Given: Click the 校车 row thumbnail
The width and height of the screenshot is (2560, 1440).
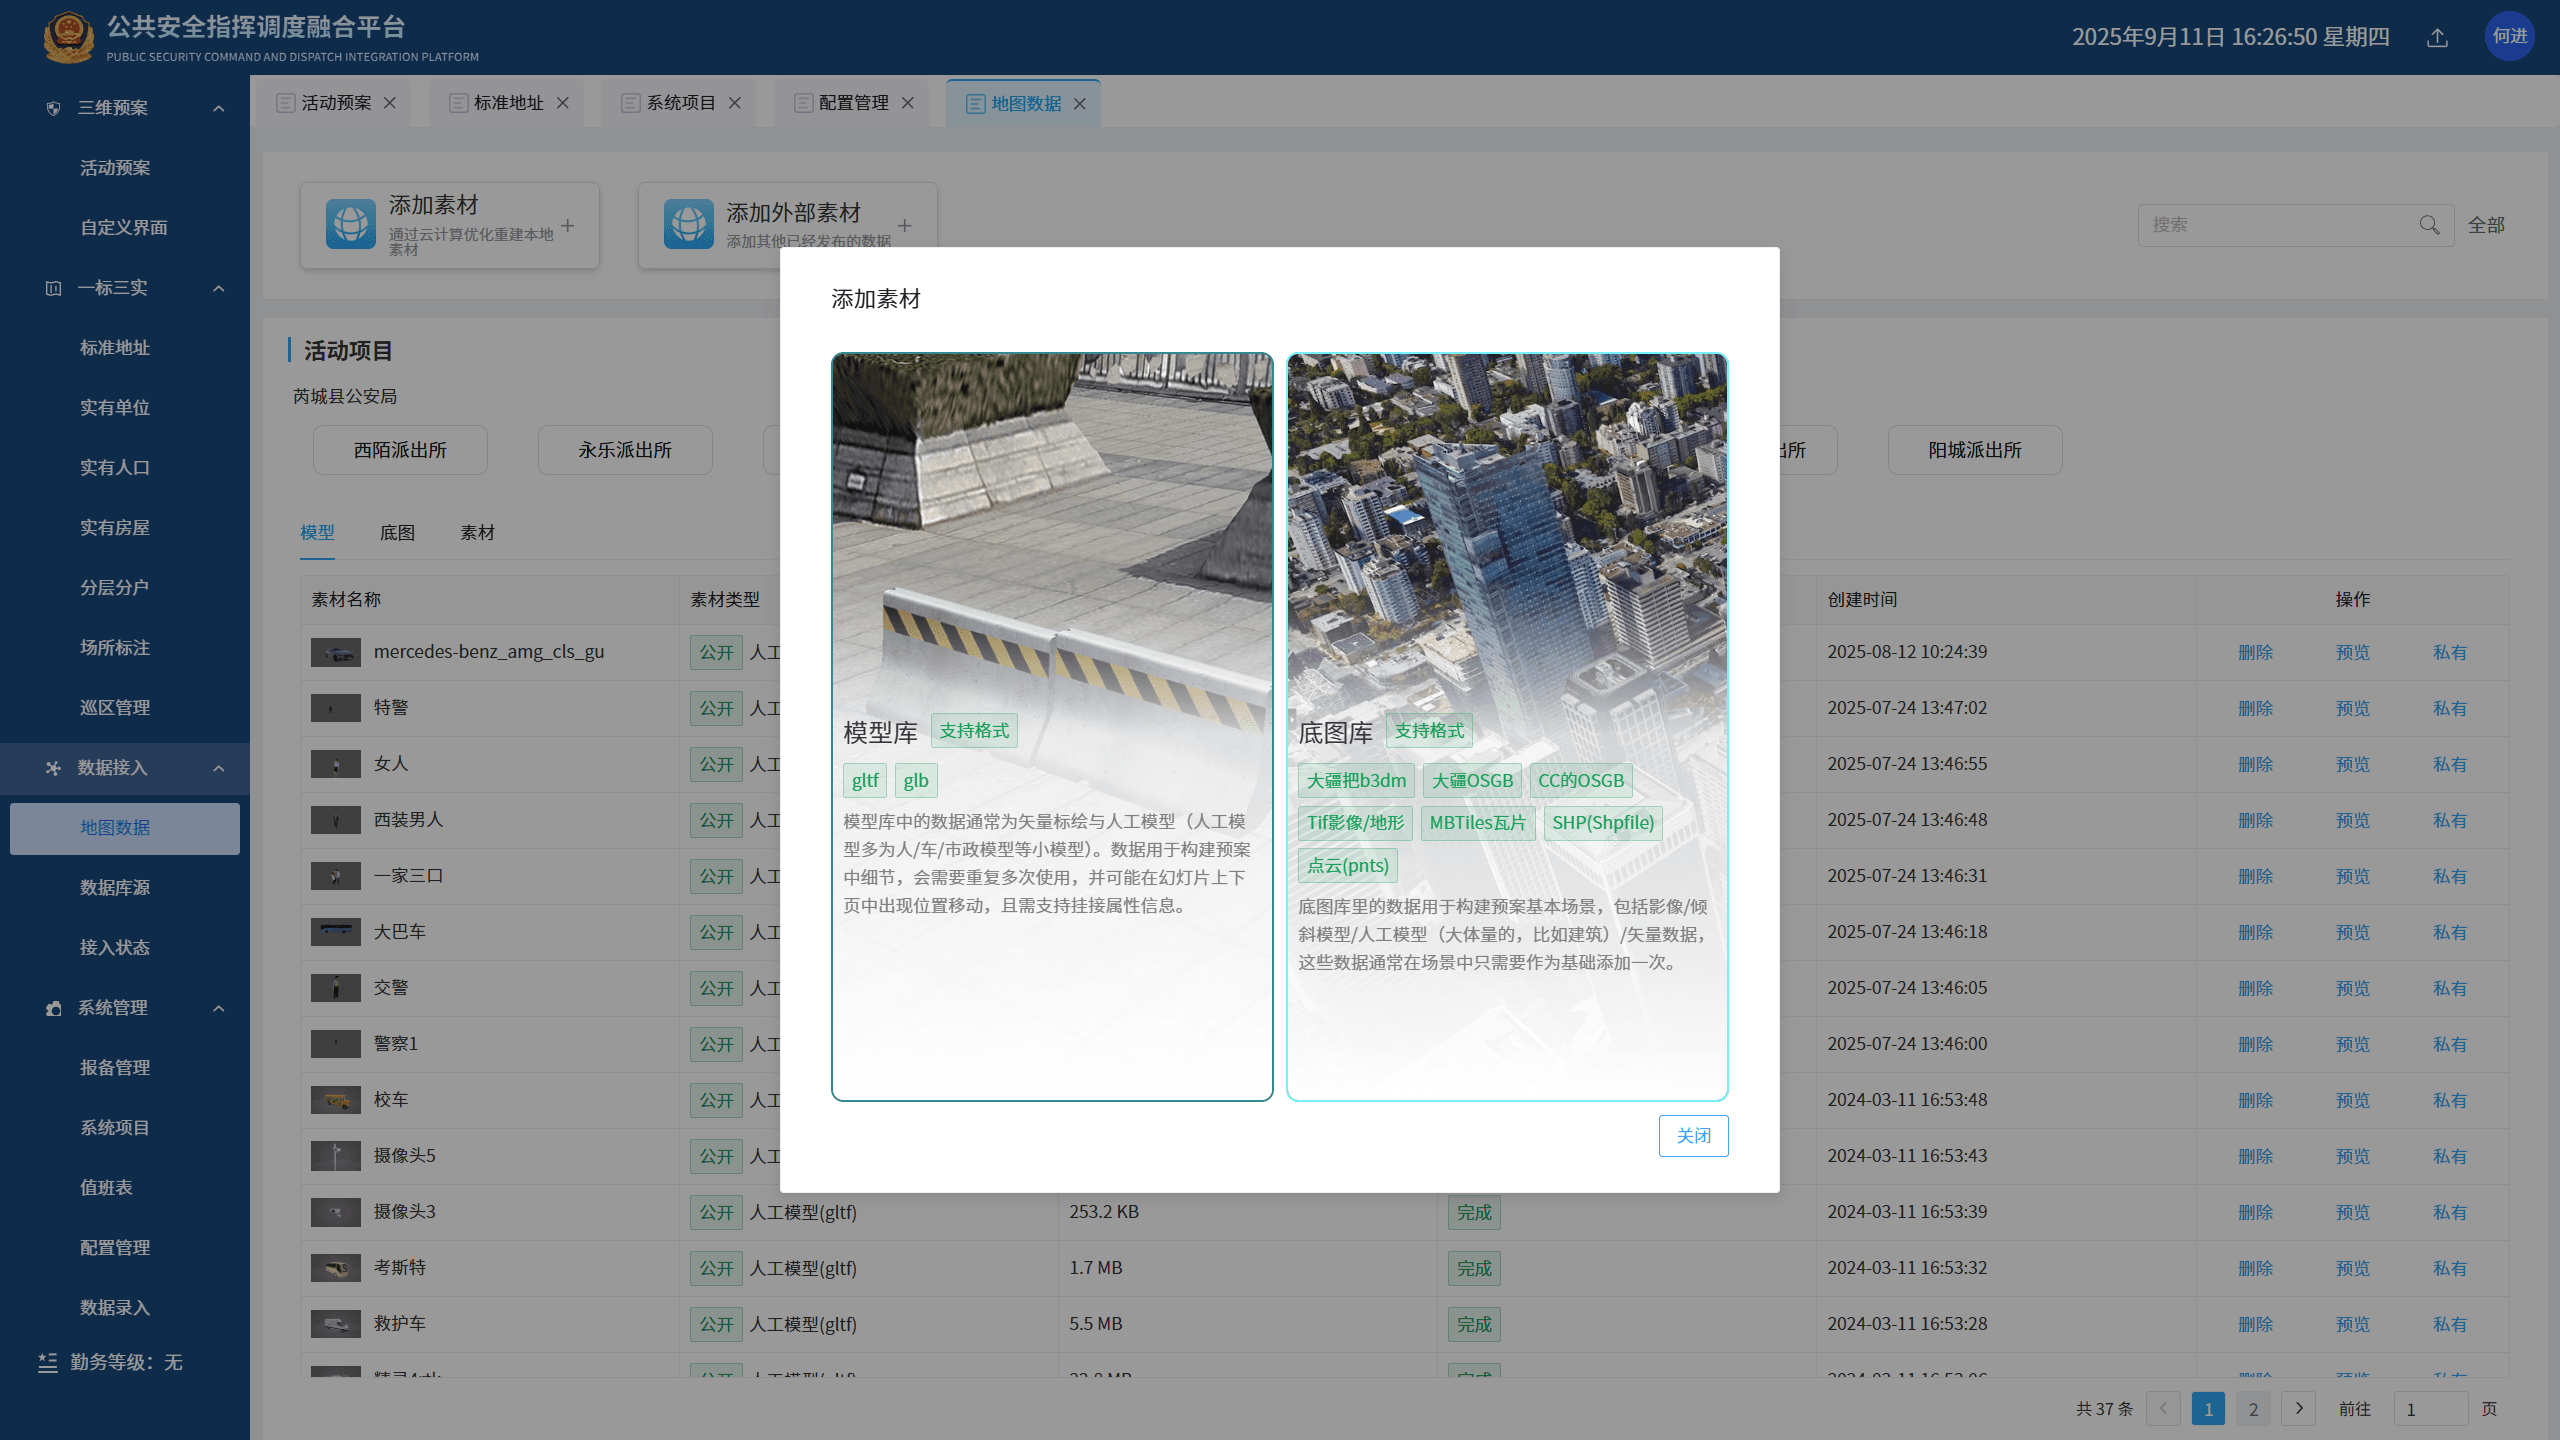Looking at the screenshot, I should (335, 1100).
